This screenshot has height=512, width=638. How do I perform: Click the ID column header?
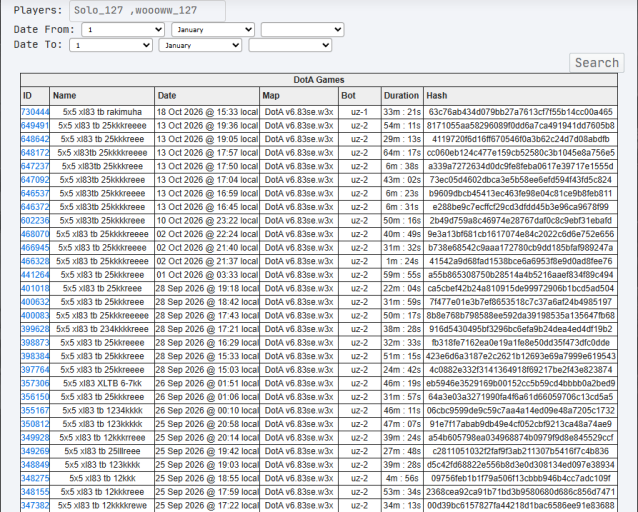point(35,96)
